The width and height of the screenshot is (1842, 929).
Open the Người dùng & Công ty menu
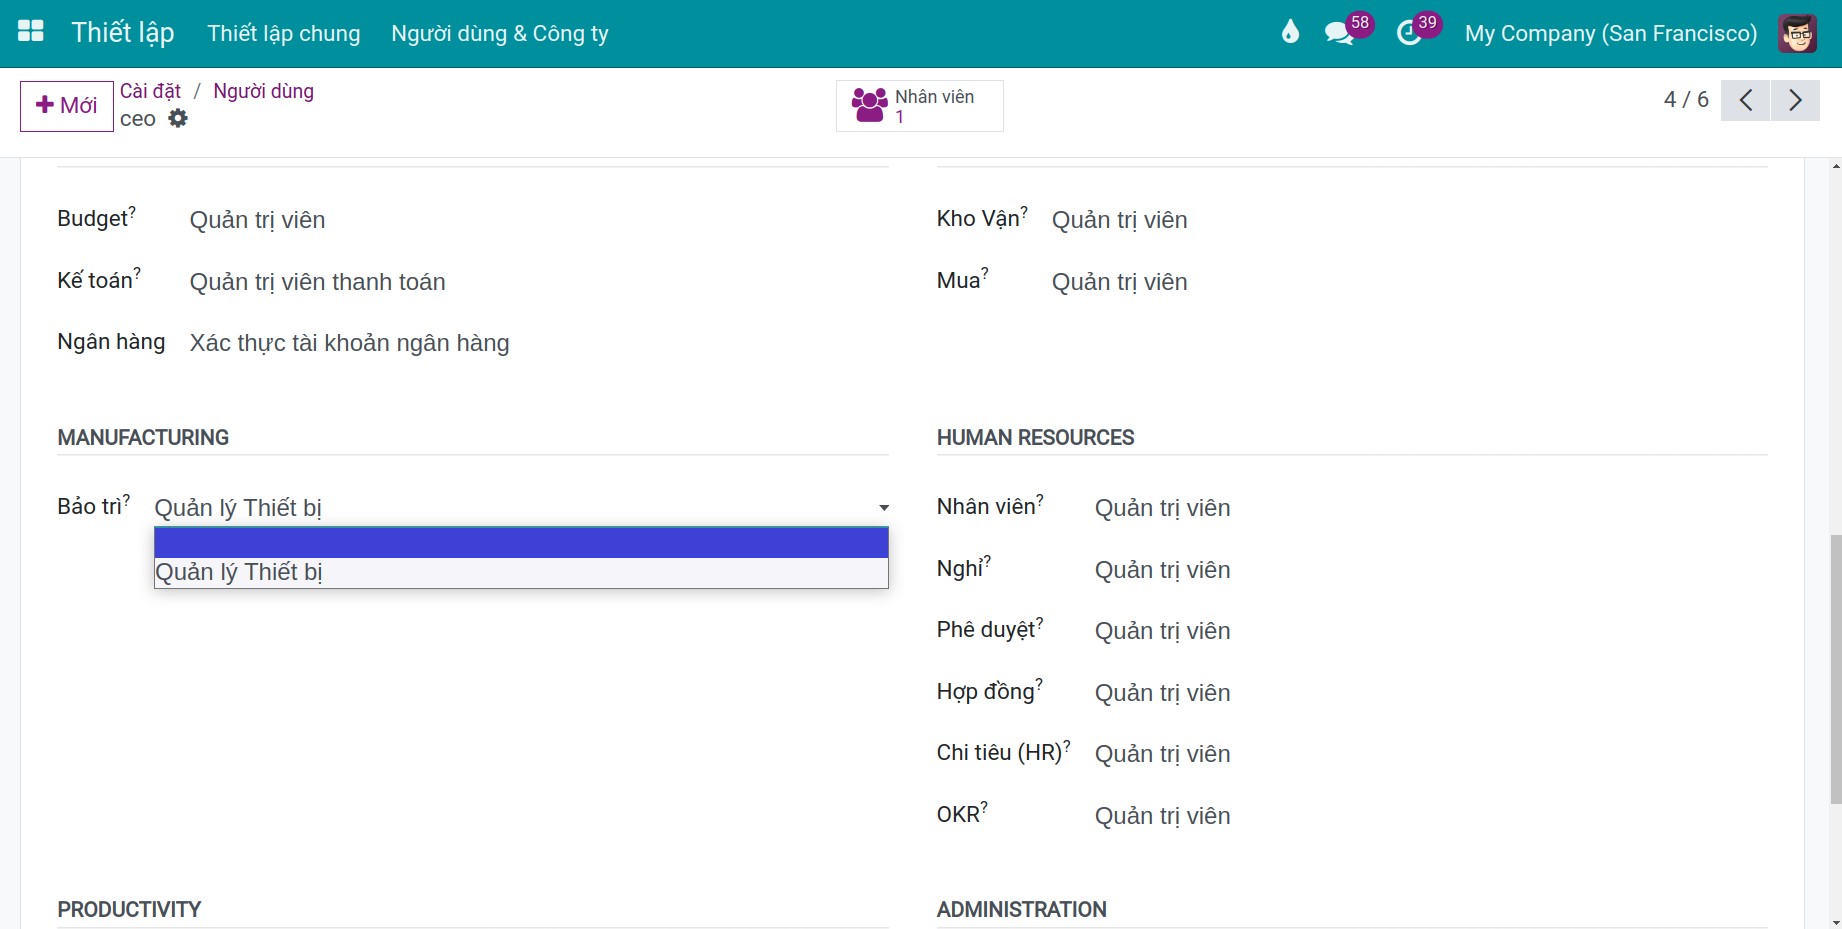(500, 33)
